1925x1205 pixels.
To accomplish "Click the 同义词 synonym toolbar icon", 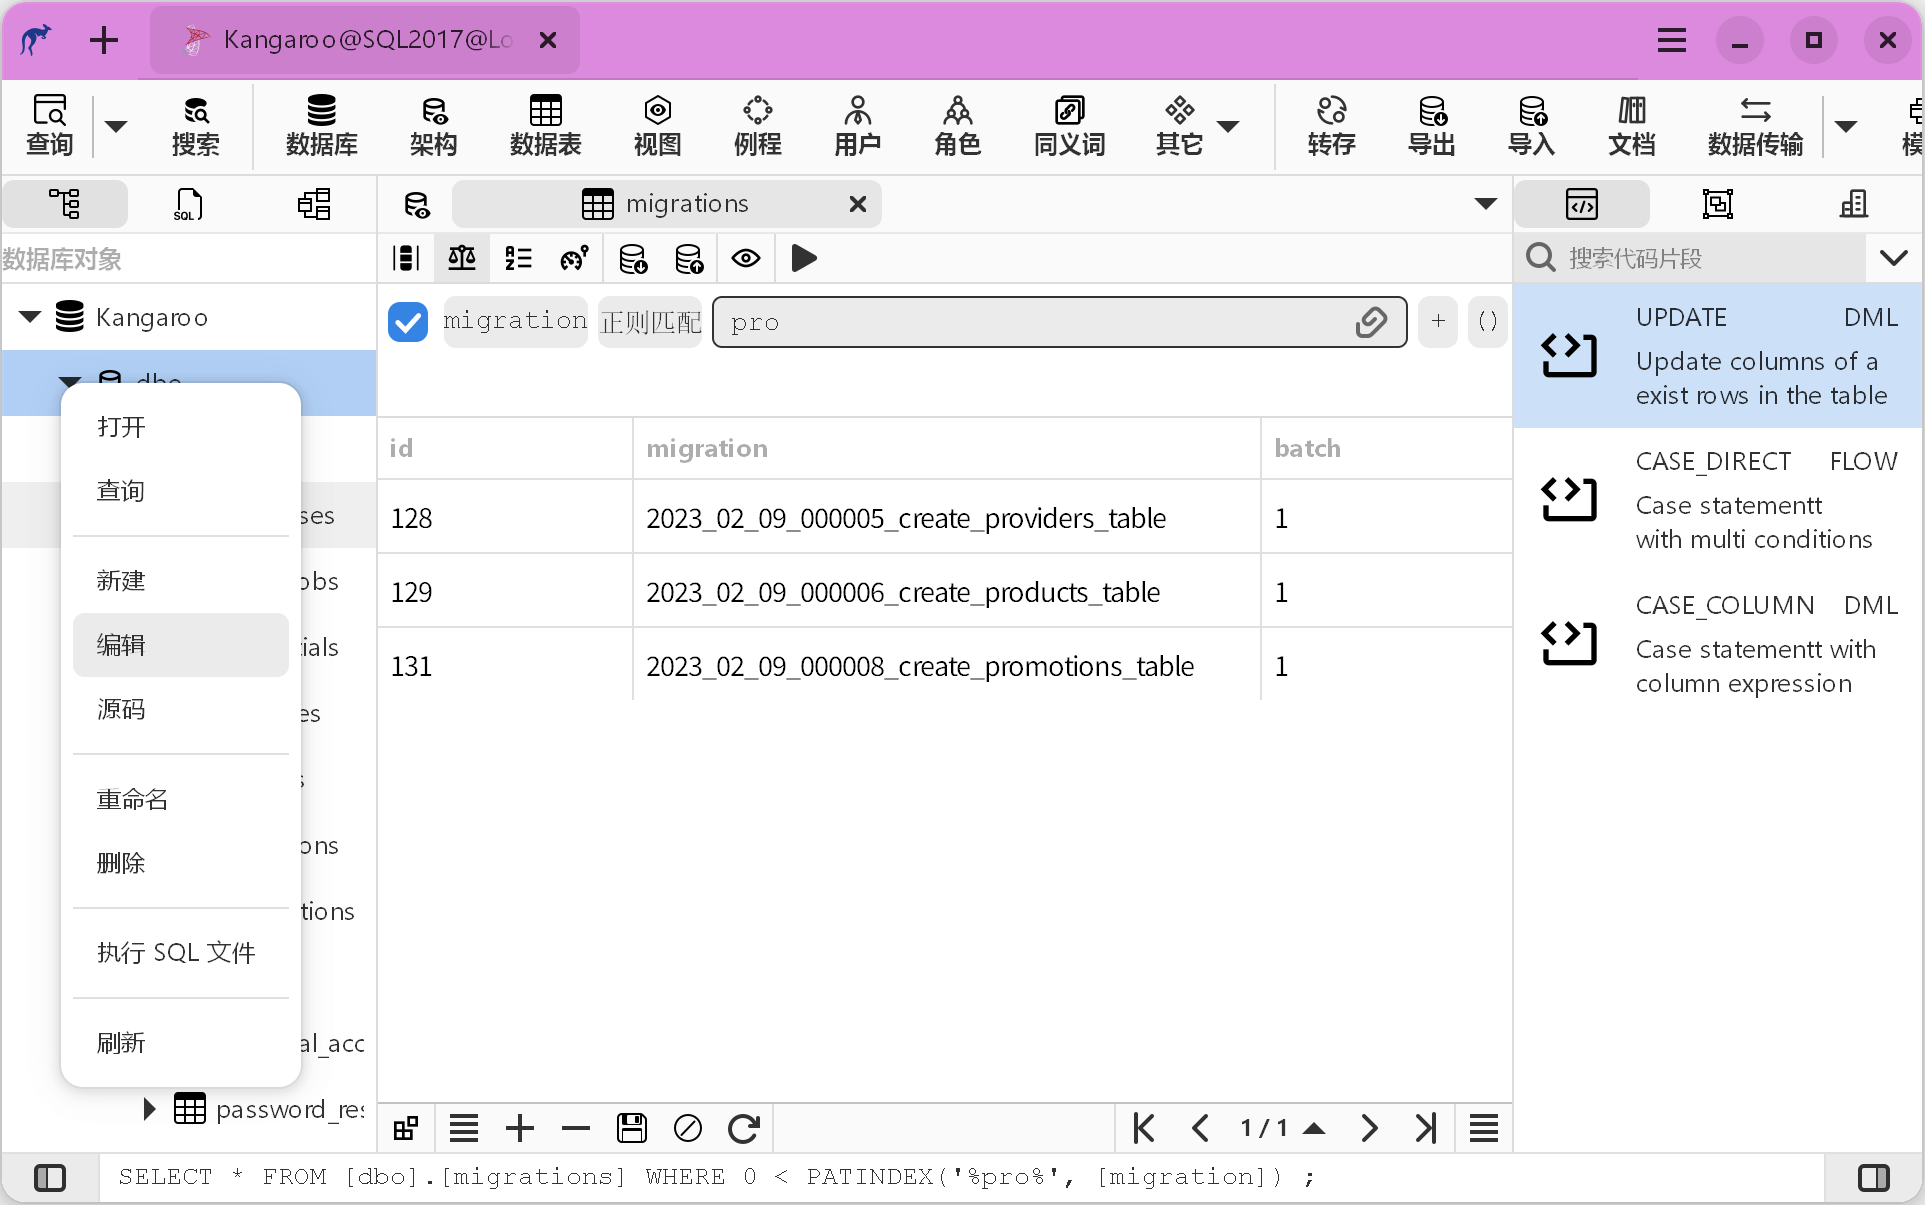I will (1069, 126).
